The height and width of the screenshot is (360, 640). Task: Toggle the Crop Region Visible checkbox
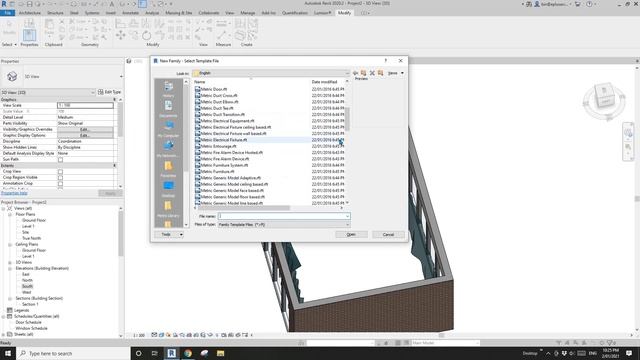60,178
